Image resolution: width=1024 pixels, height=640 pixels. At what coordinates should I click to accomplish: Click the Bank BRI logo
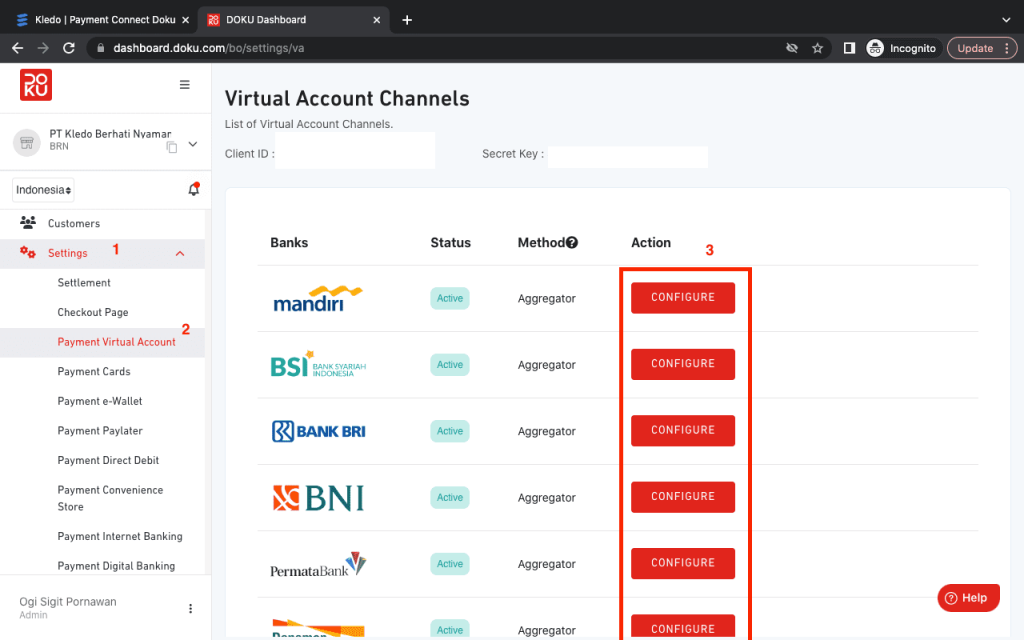[318, 431]
